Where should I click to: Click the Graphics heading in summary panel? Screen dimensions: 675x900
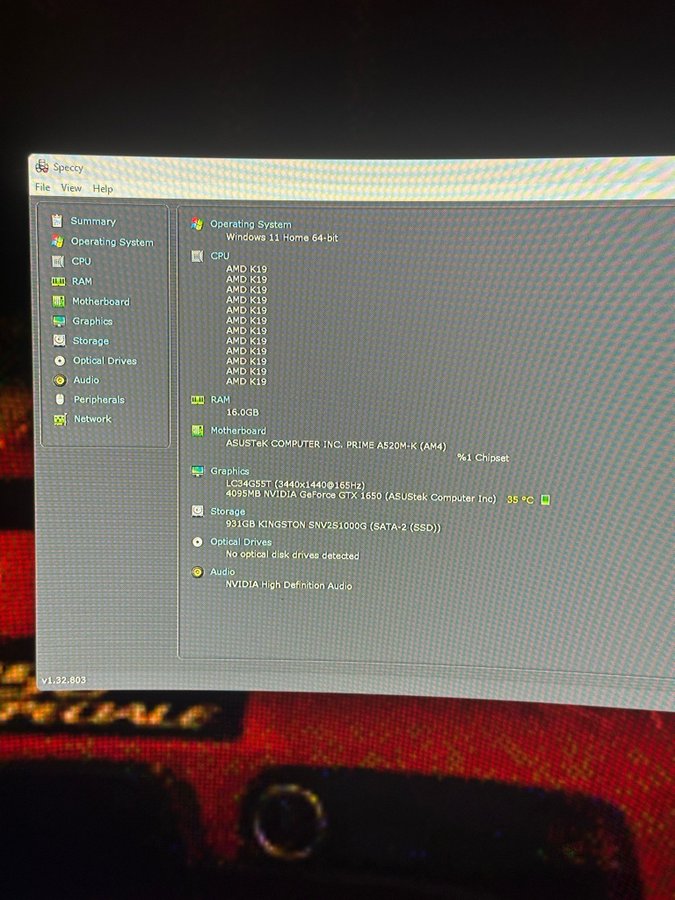click(x=230, y=471)
